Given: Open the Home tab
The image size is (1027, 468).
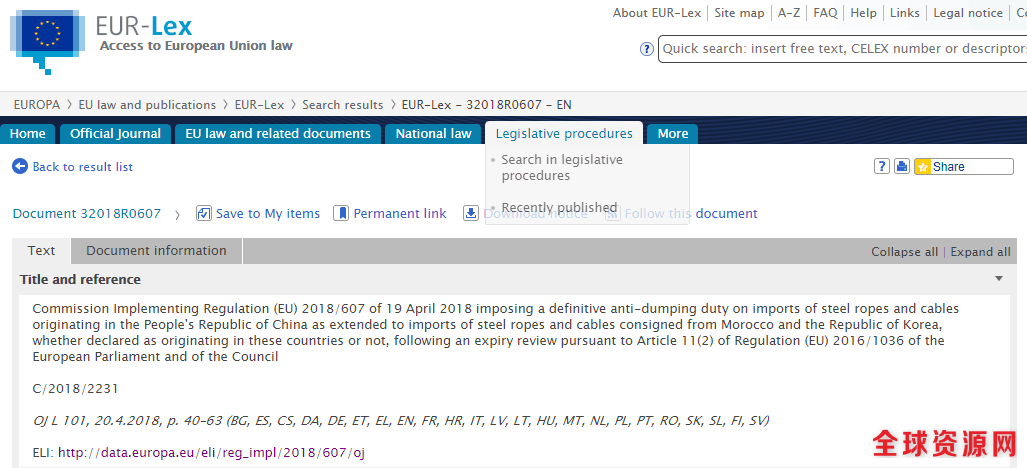Looking at the screenshot, I should [x=28, y=134].
